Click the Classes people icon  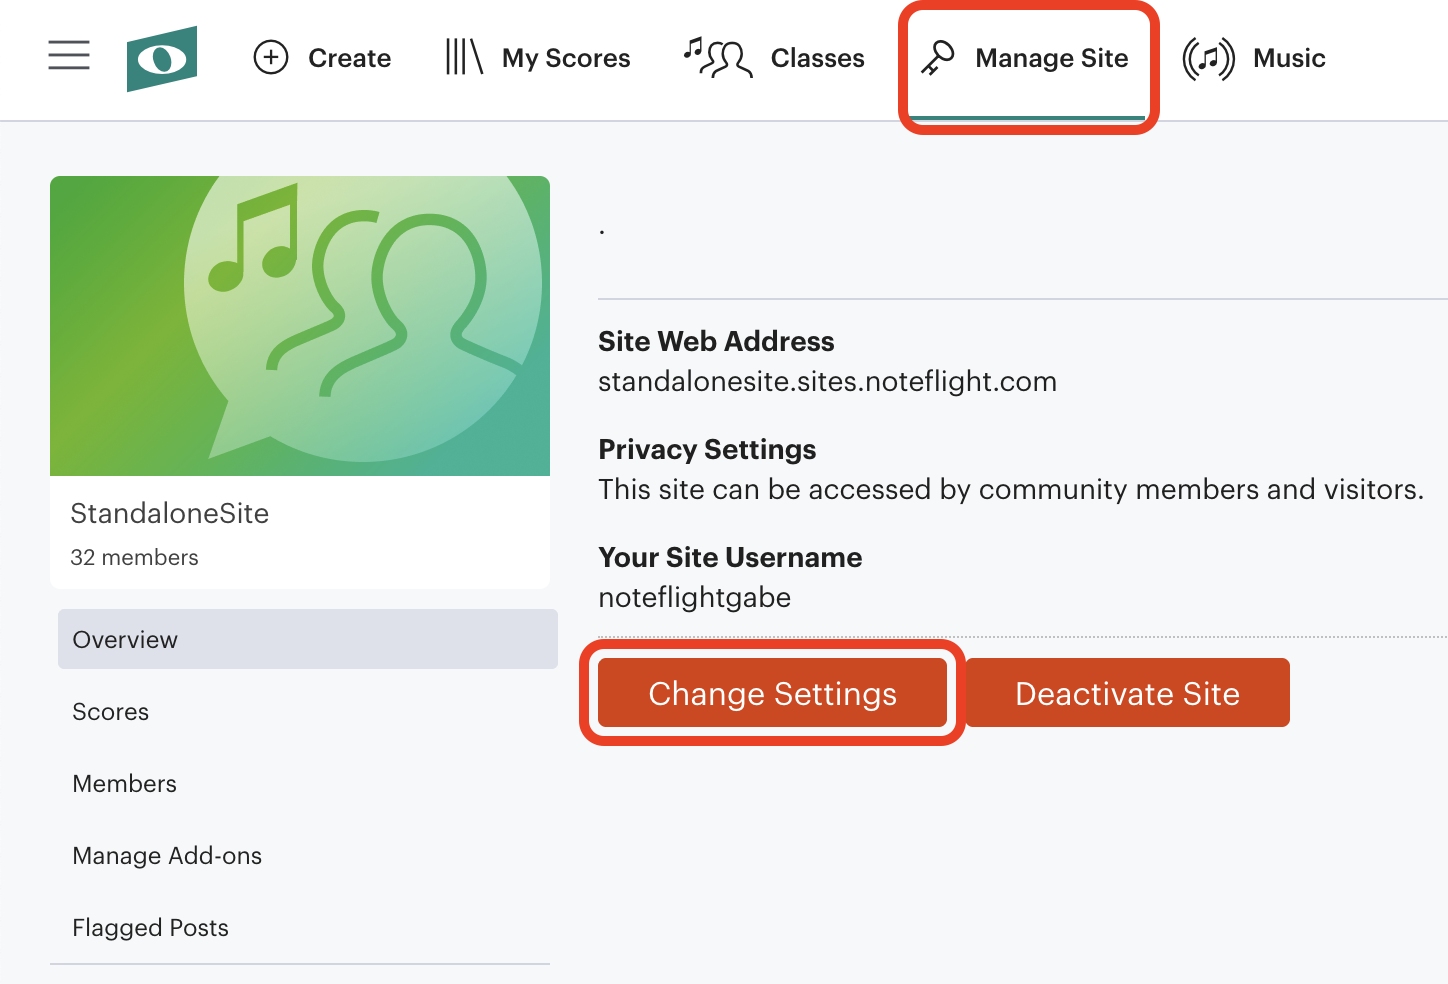pyautogui.click(x=718, y=57)
